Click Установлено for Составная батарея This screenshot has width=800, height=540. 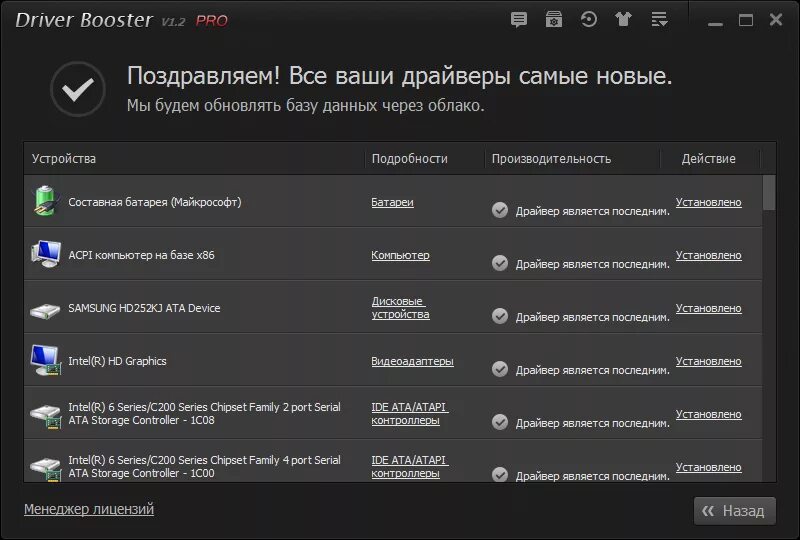(708, 202)
